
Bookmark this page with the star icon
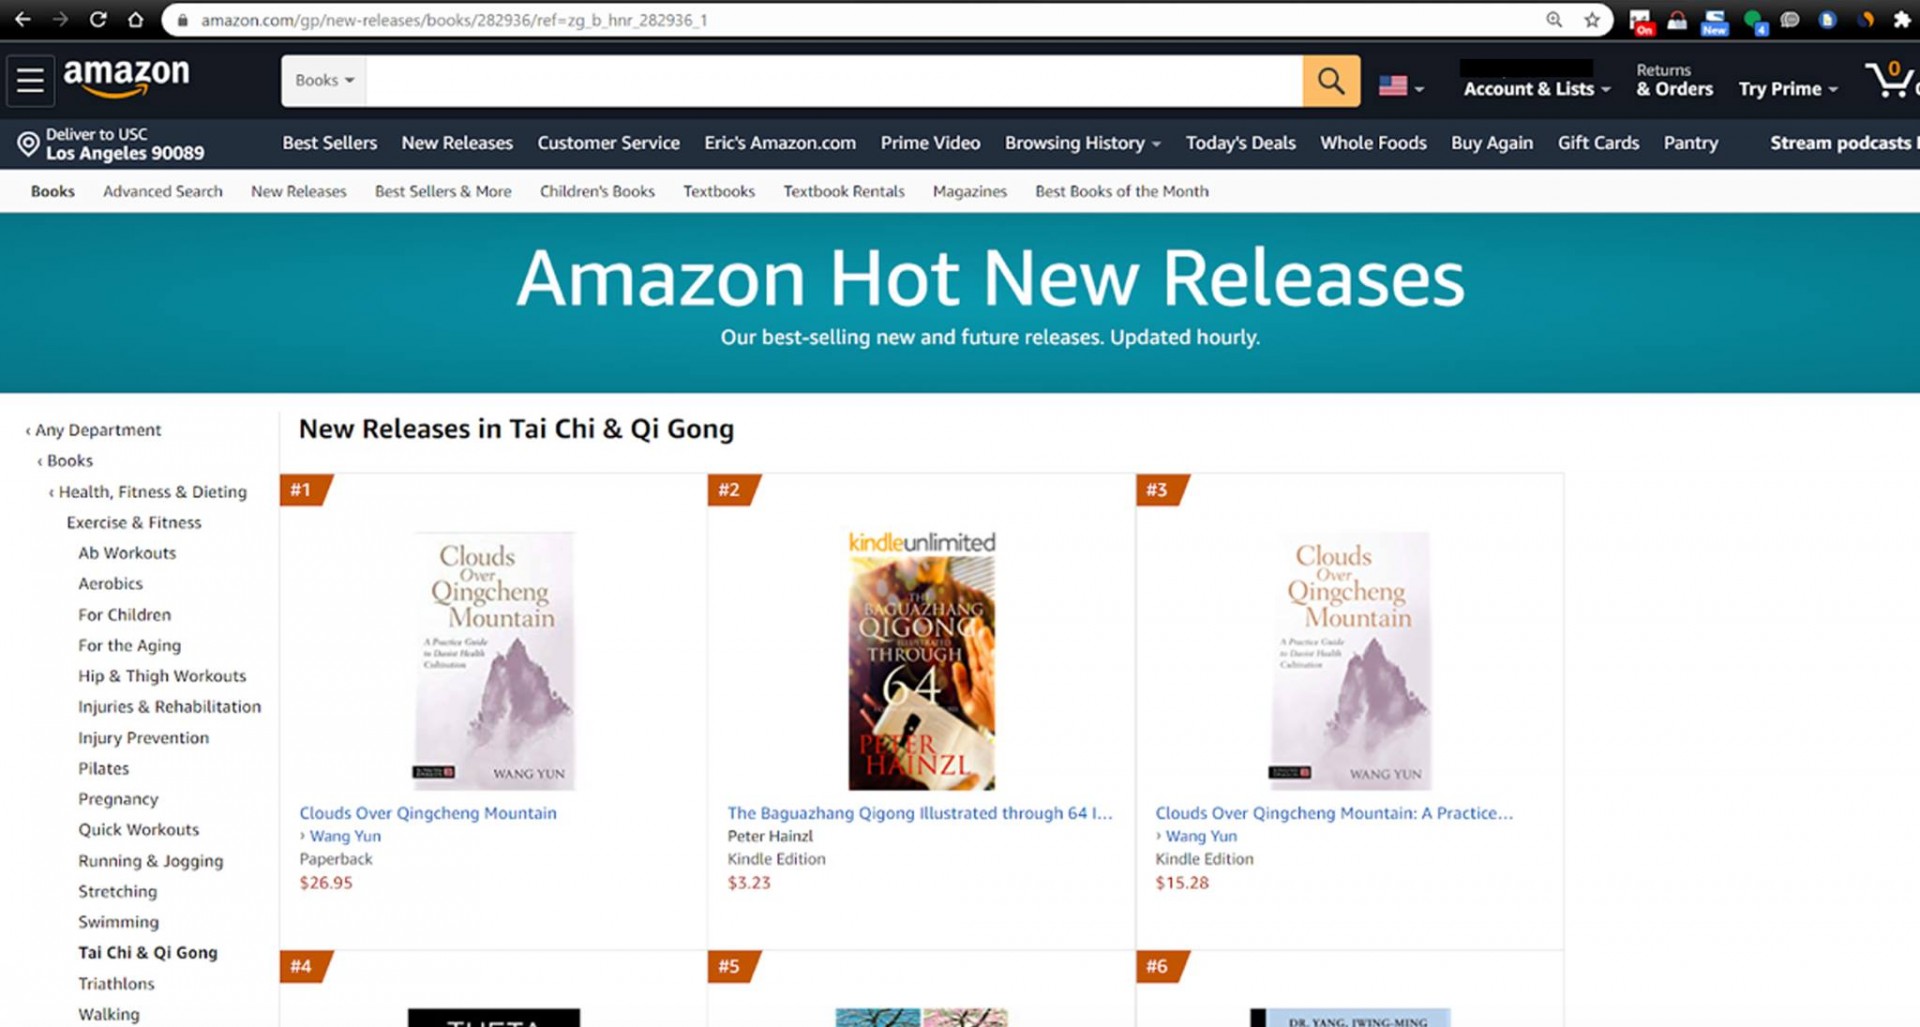[x=1592, y=20]
